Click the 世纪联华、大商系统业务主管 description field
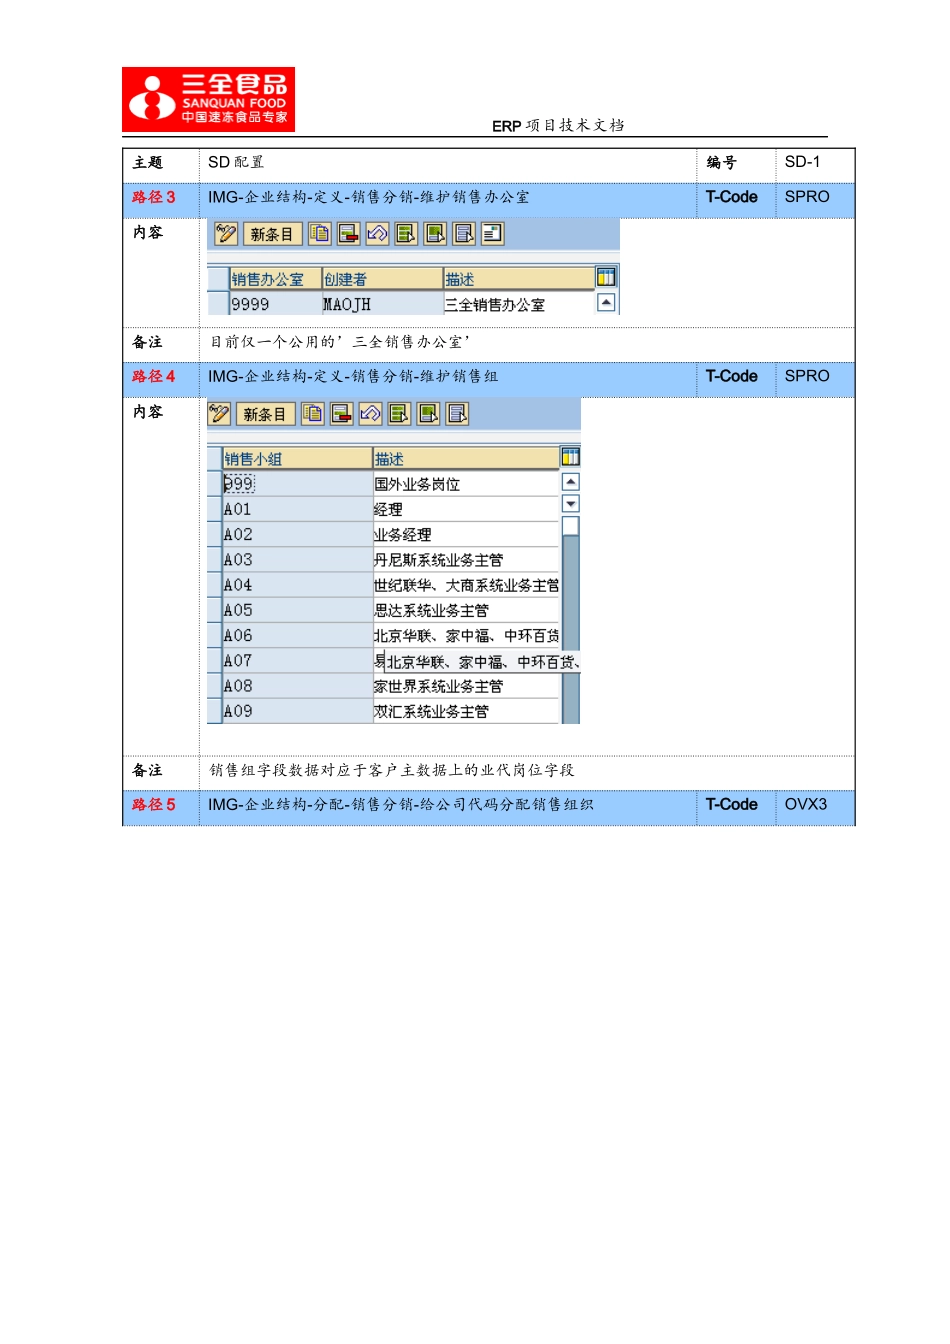Viewport: 950px width, 1344px height. pos(465,585)
